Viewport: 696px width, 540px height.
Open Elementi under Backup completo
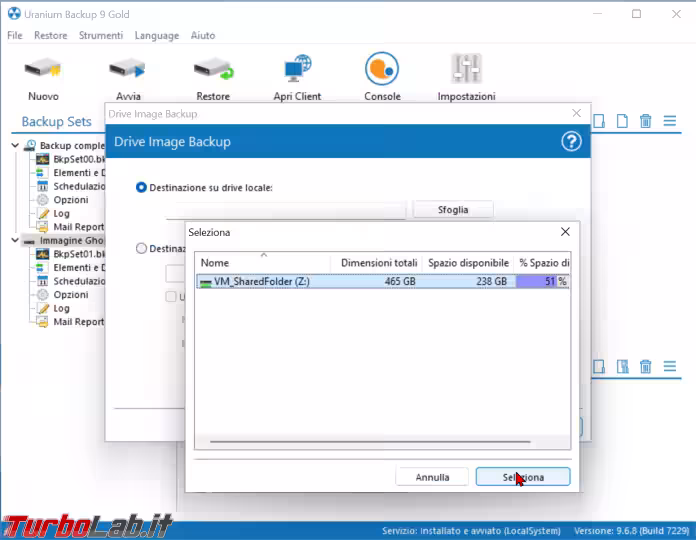[x=71, y=173]
